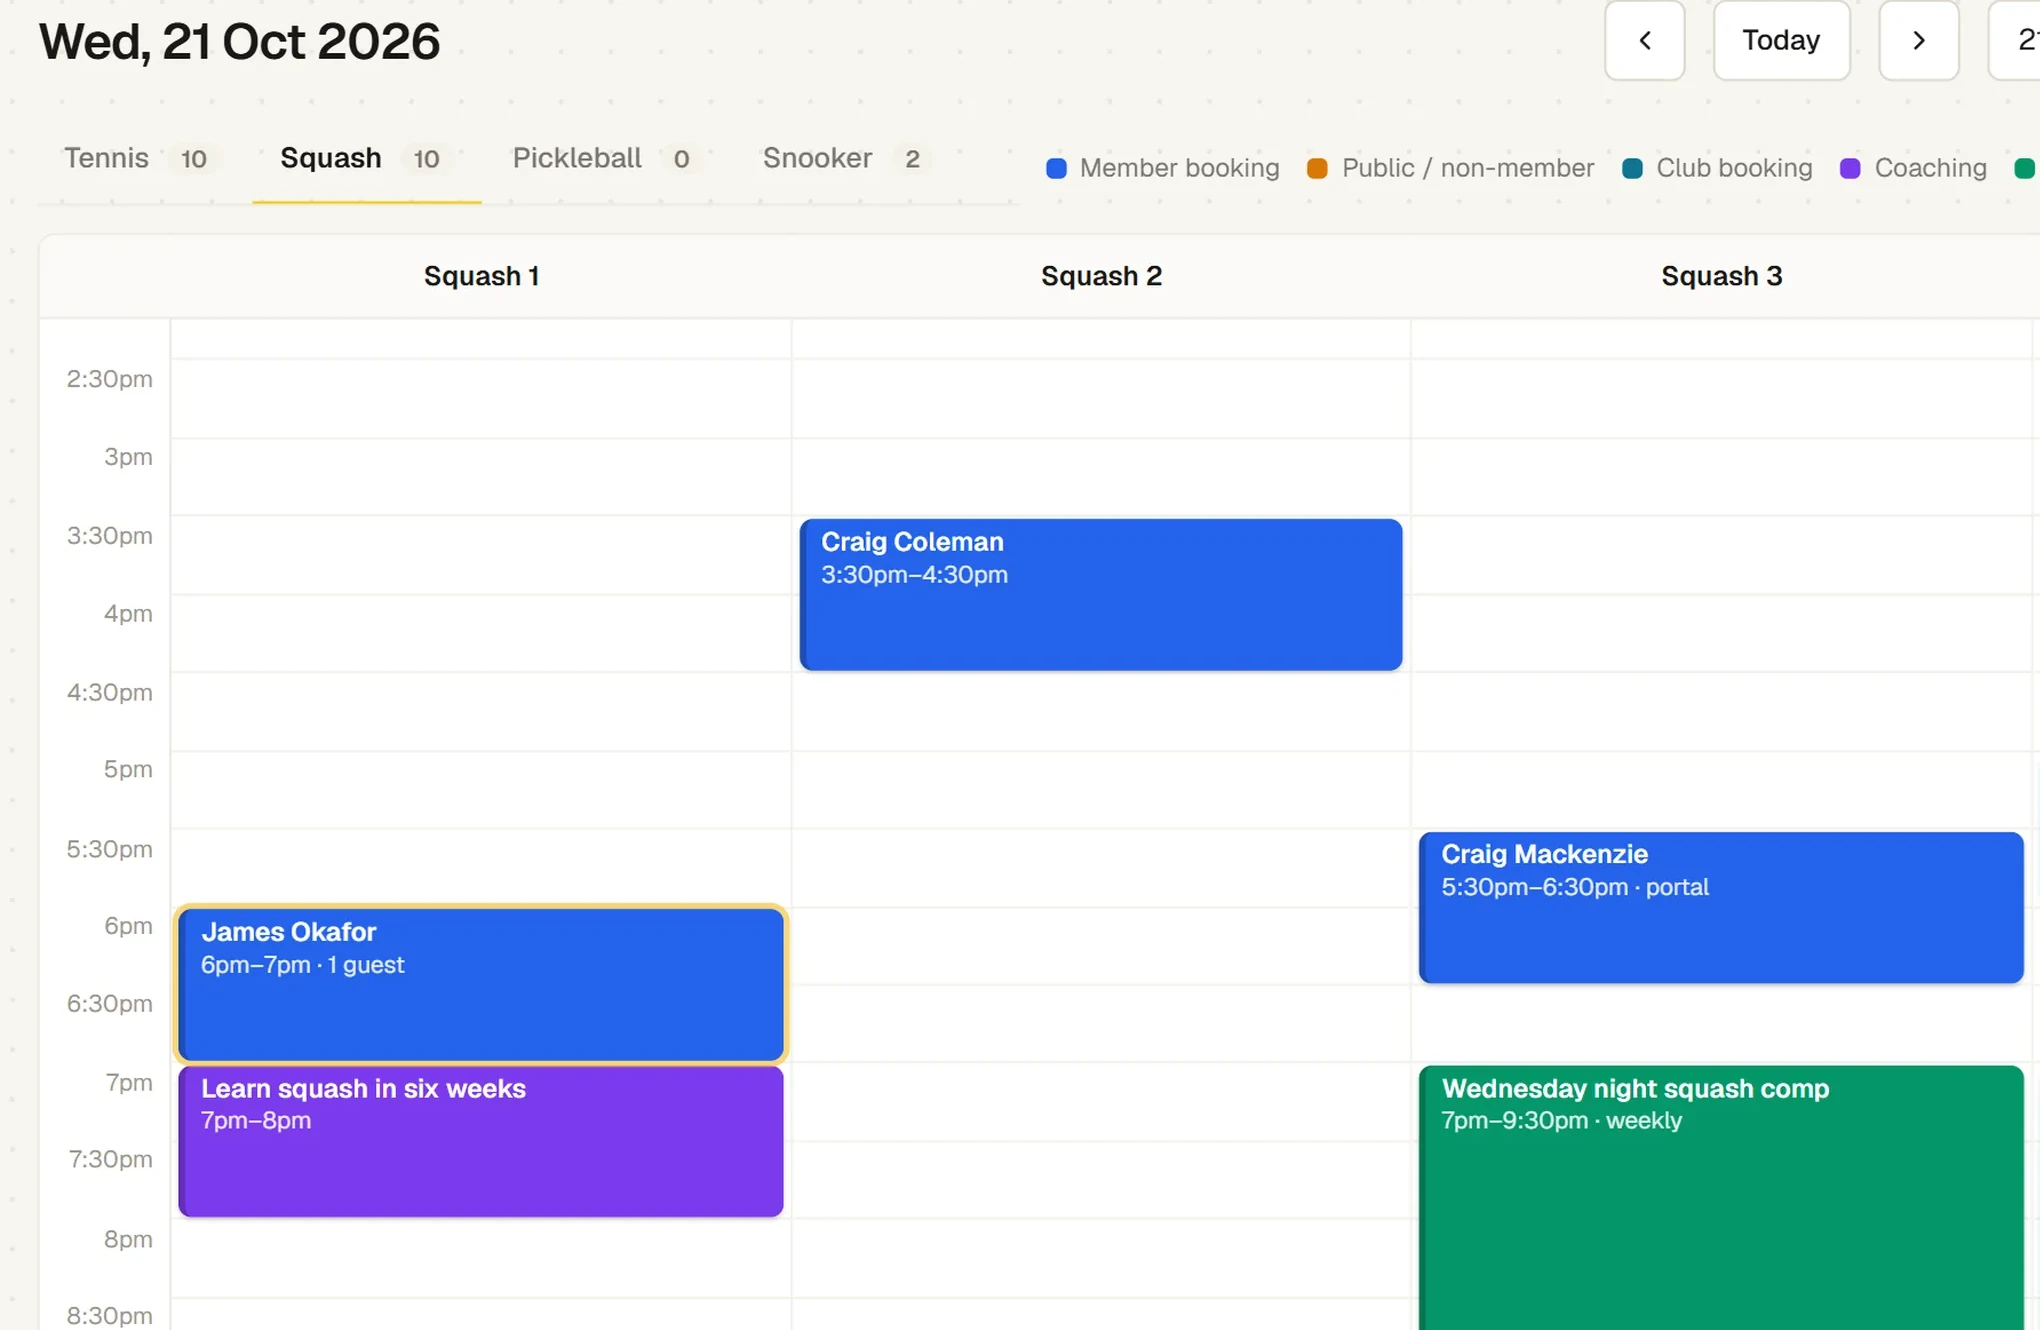Click the Squash 3 column header
The height and width of the screenshot is (1330, 2040).
(1721, 276)
